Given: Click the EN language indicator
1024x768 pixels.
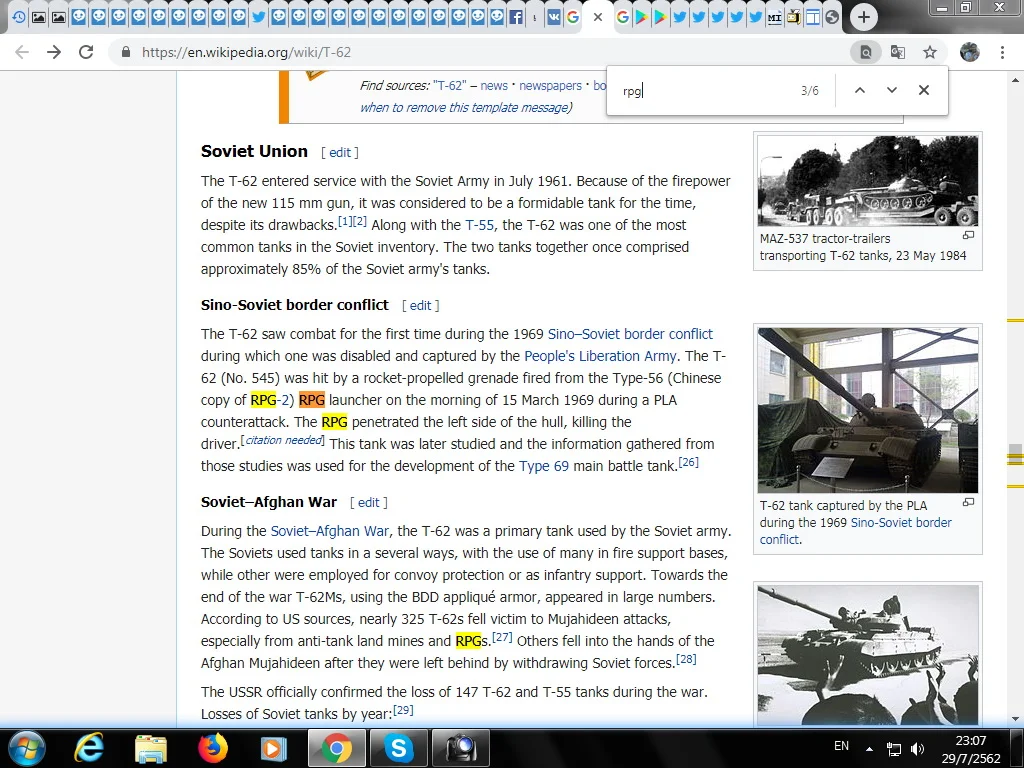Looking at the screenshot, I should [x=841, y=746].
